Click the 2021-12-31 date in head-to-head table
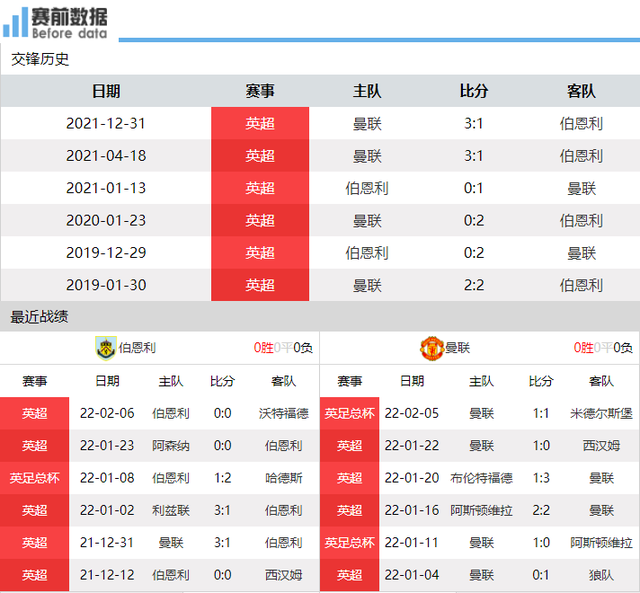640x593 pixels. point(106,123)
